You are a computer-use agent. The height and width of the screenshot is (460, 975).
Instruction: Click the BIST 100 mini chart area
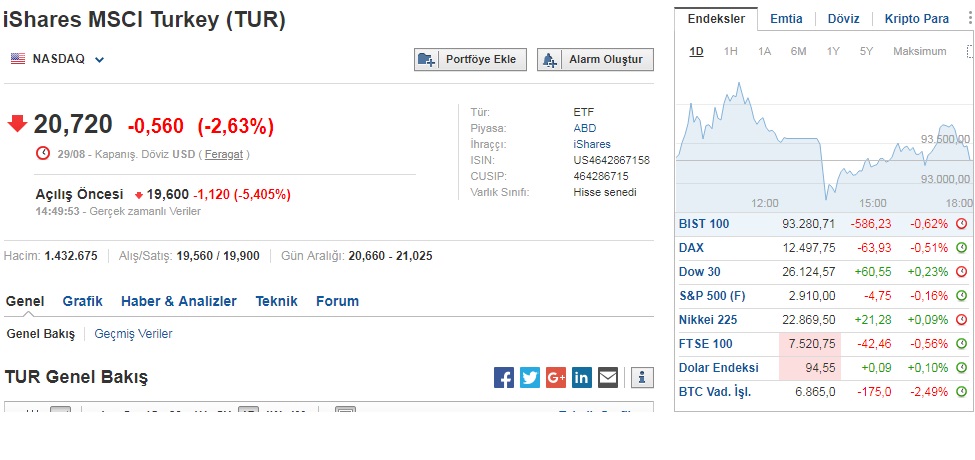pos(824,140)
